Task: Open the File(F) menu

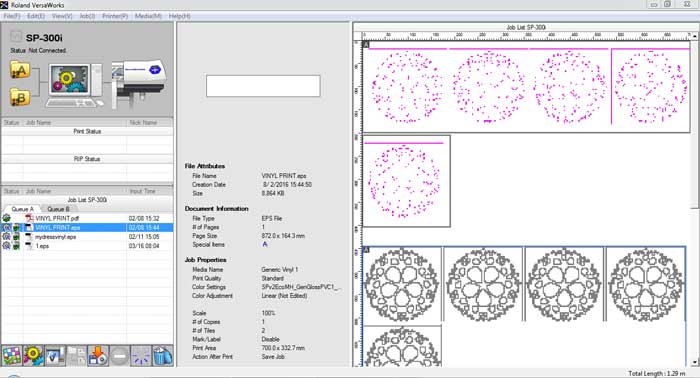Action: (x=12, y=16)
